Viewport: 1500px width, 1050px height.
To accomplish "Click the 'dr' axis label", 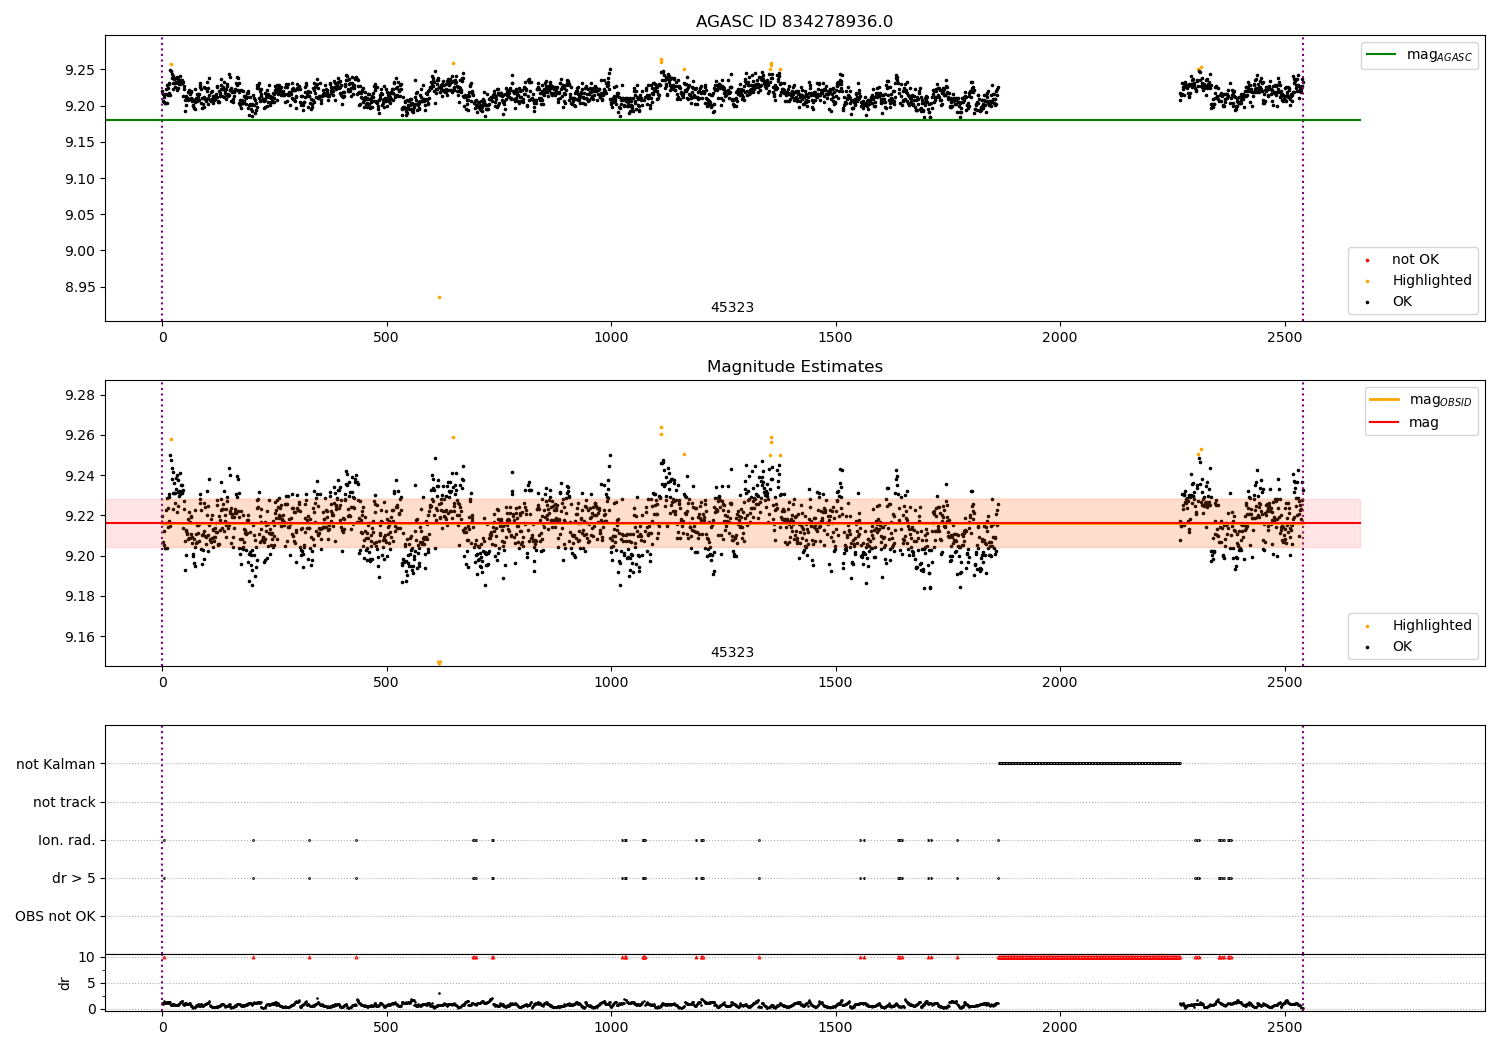I will click(65, 984).
